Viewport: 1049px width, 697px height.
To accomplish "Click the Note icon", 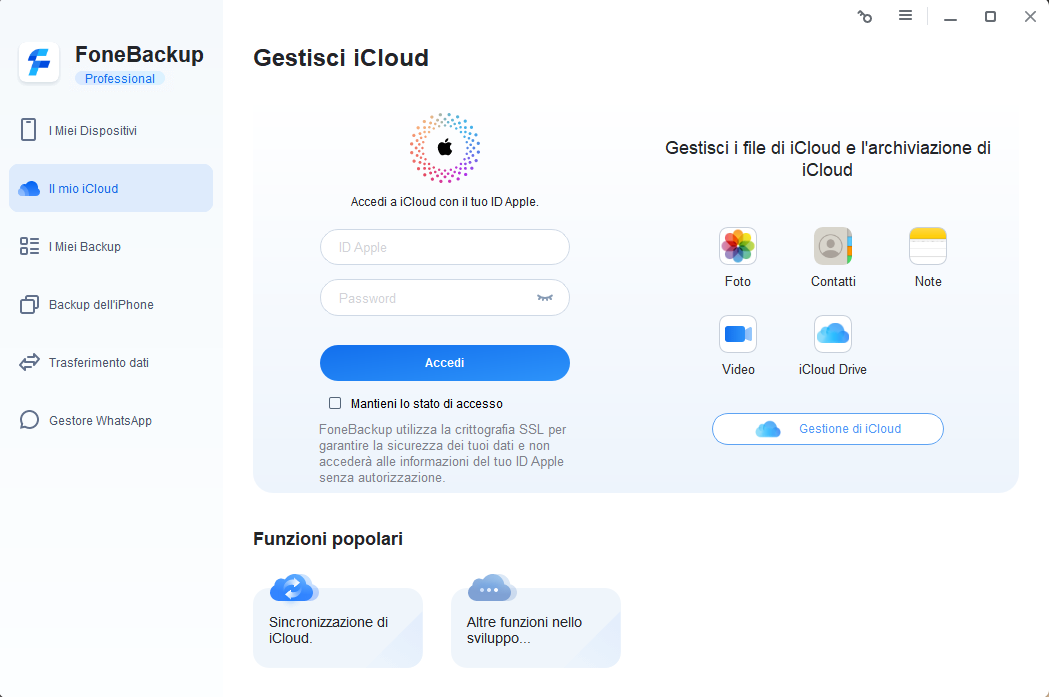I will click(928, 245).
